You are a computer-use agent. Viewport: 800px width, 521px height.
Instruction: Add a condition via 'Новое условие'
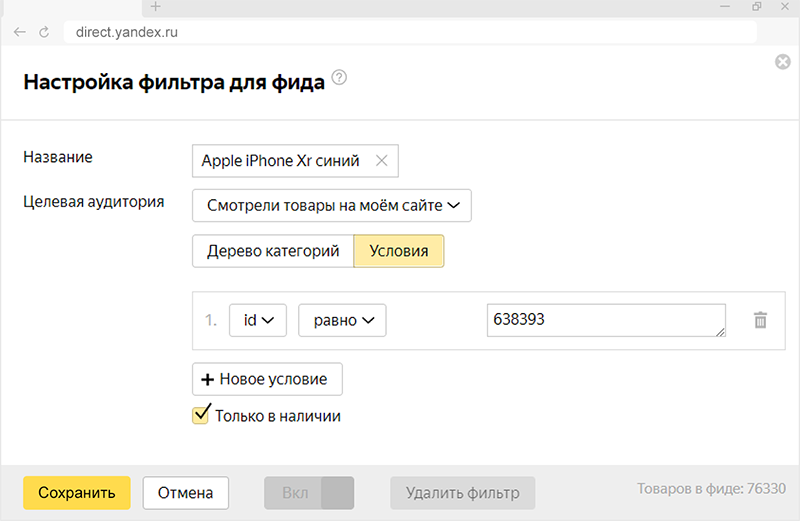(x=267, y=380)
